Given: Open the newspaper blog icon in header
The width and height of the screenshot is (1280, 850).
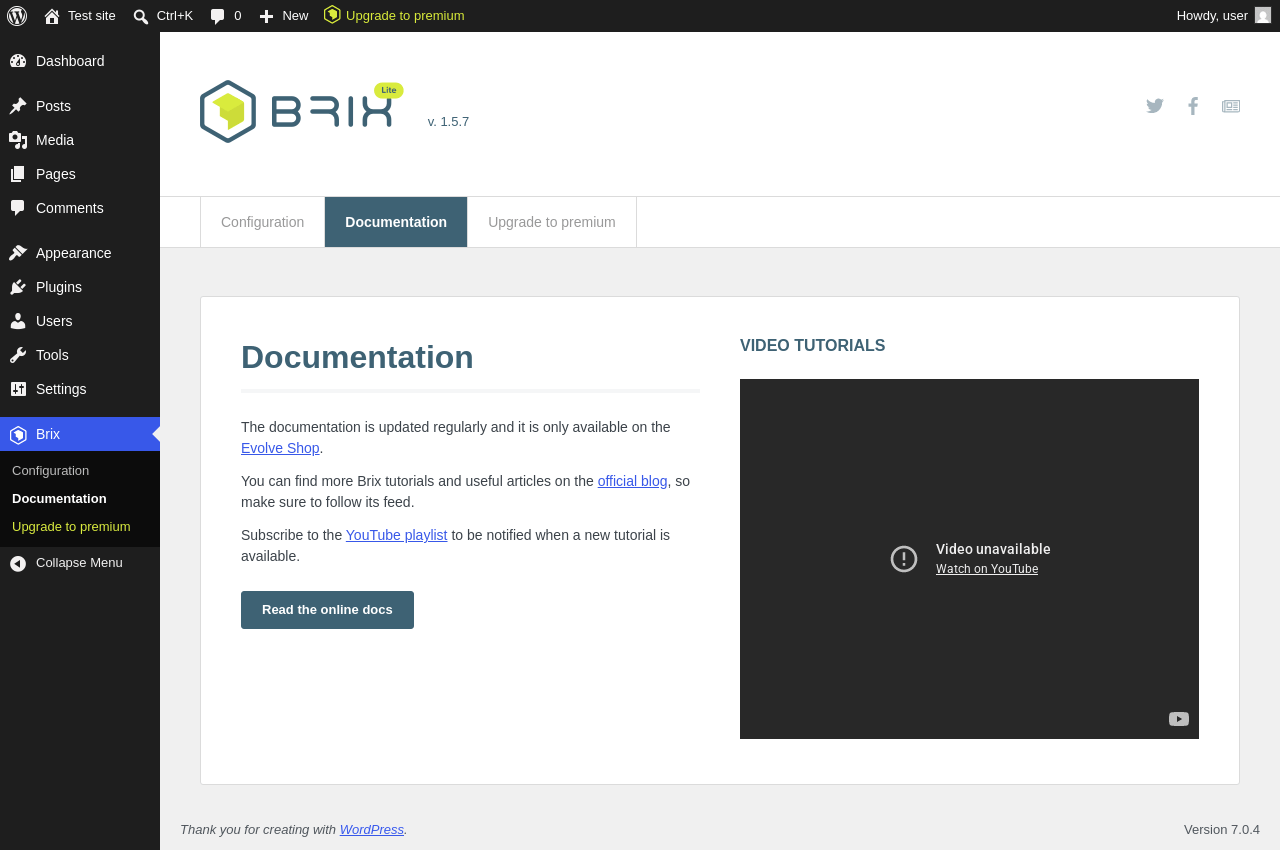Looking at the screenshot, I should point(1231,106).
